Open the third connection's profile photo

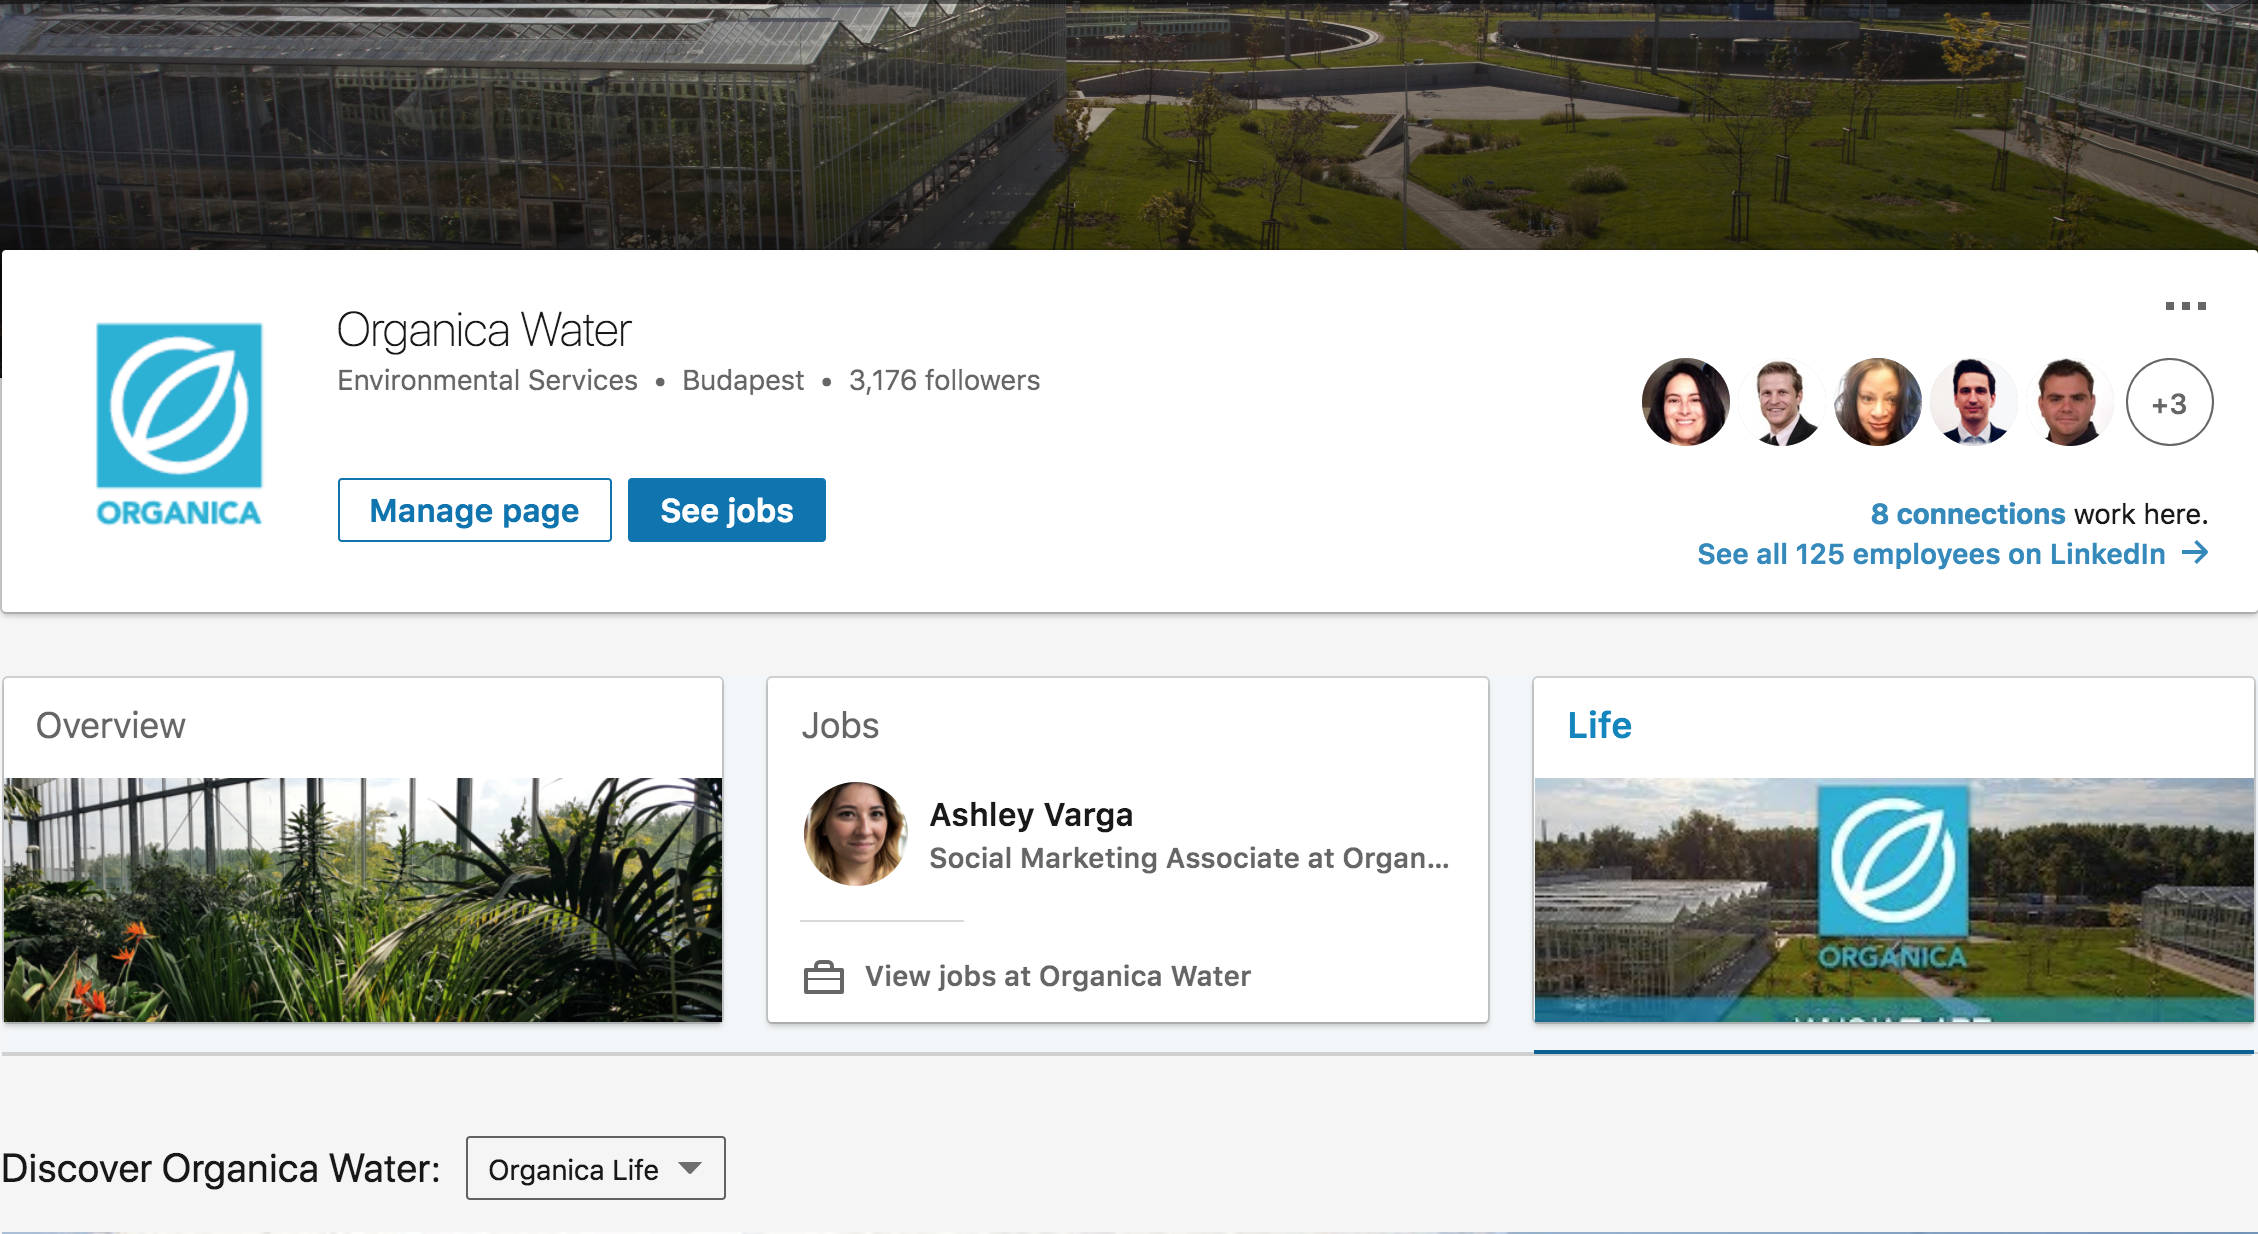pos(1878,402)
